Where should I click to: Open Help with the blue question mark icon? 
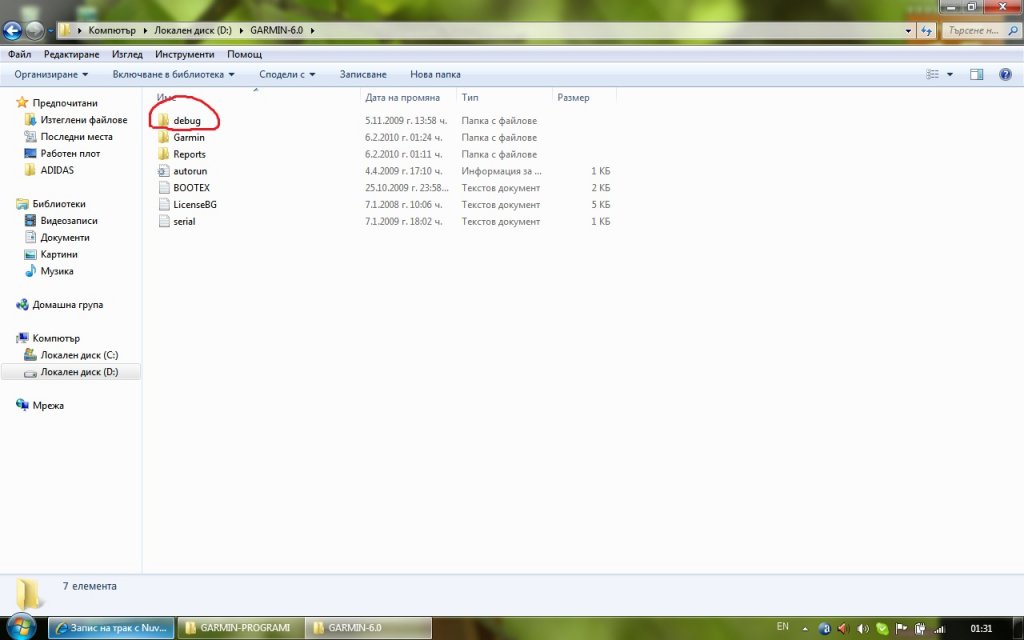pos(1005,74)
